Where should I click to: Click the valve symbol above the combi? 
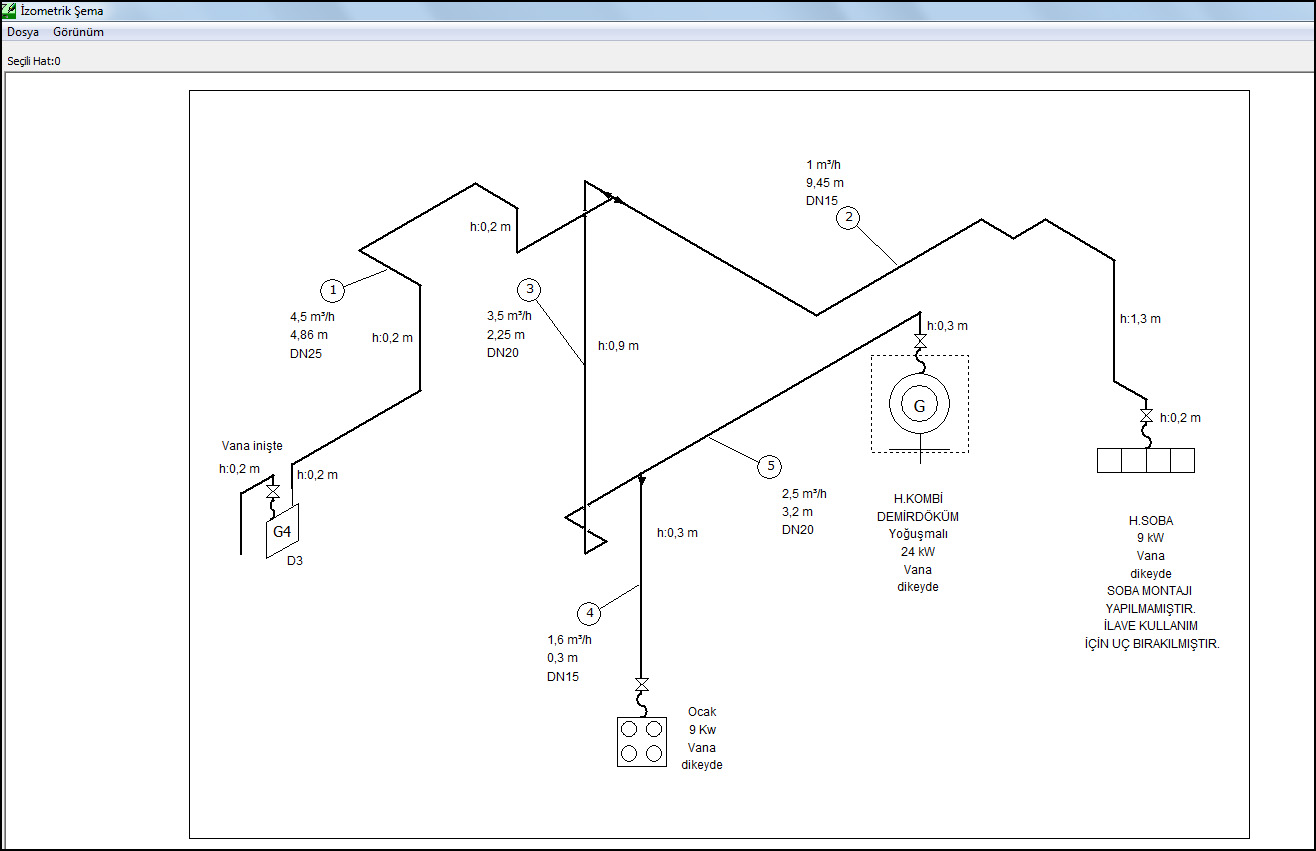(x=920, y=342)
